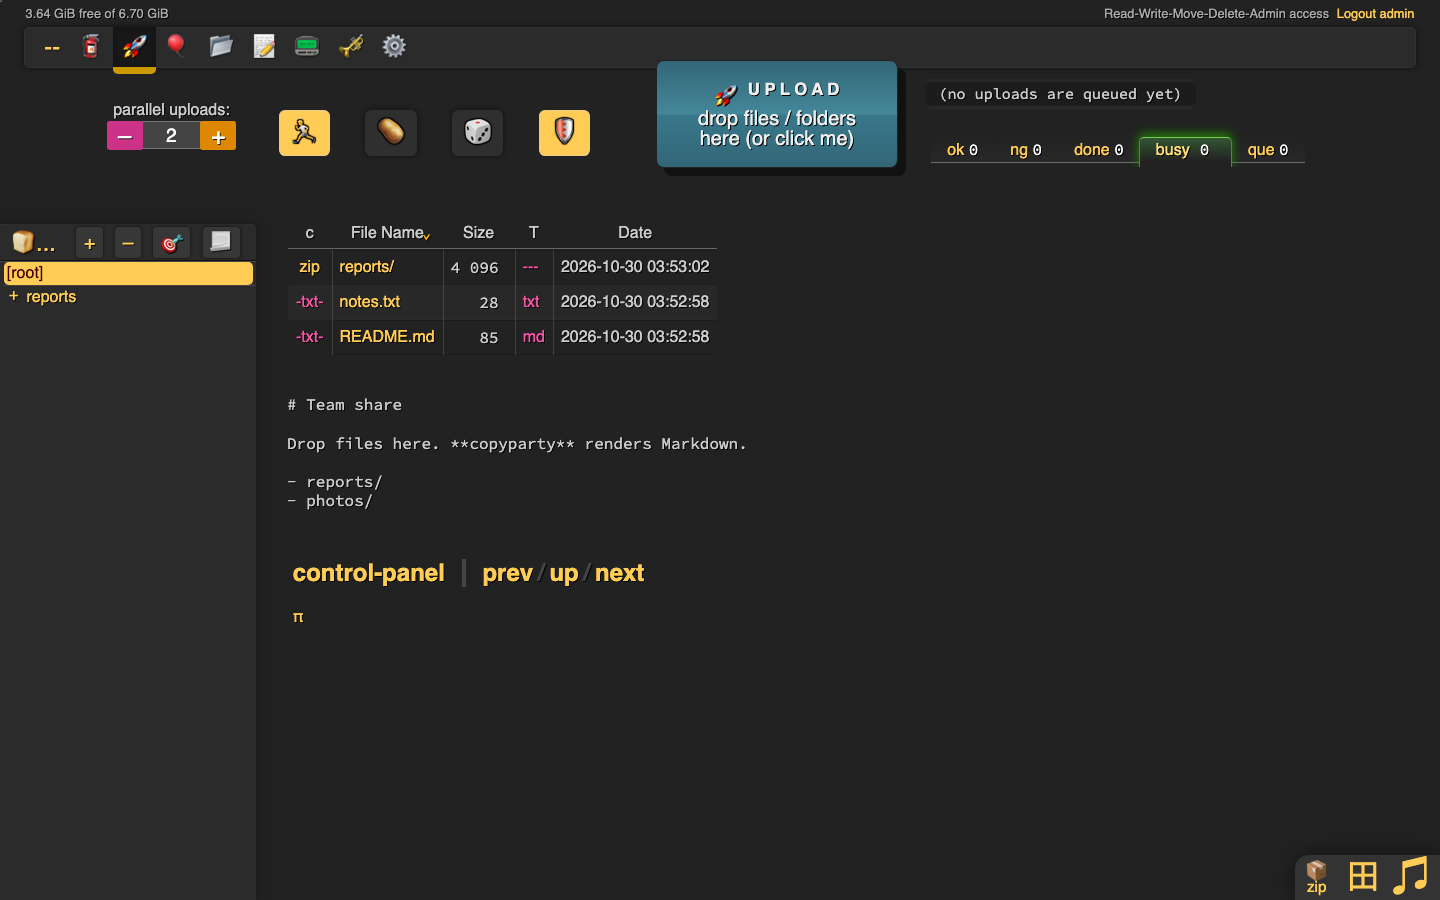Toggle the potato mode button

click(391, 133)
